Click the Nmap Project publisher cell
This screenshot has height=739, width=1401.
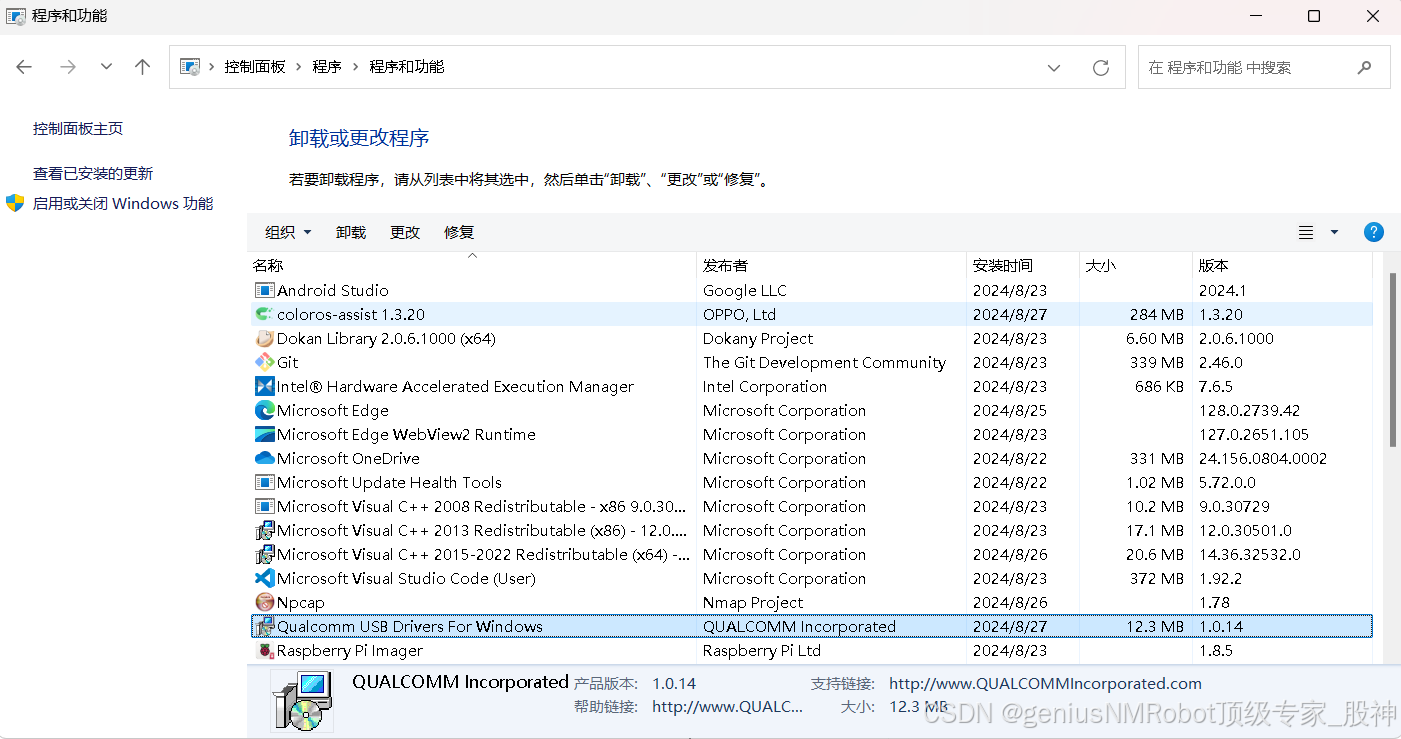[x=753, y=602]
